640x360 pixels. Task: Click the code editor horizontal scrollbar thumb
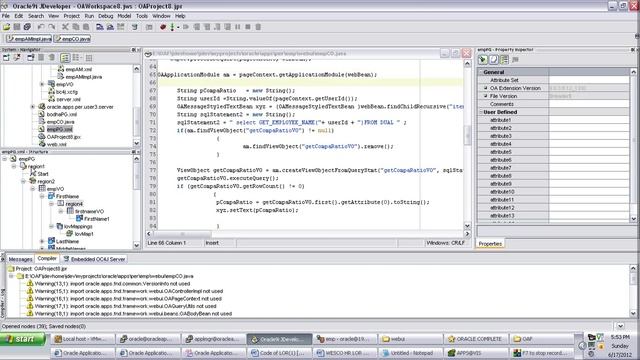182,234
